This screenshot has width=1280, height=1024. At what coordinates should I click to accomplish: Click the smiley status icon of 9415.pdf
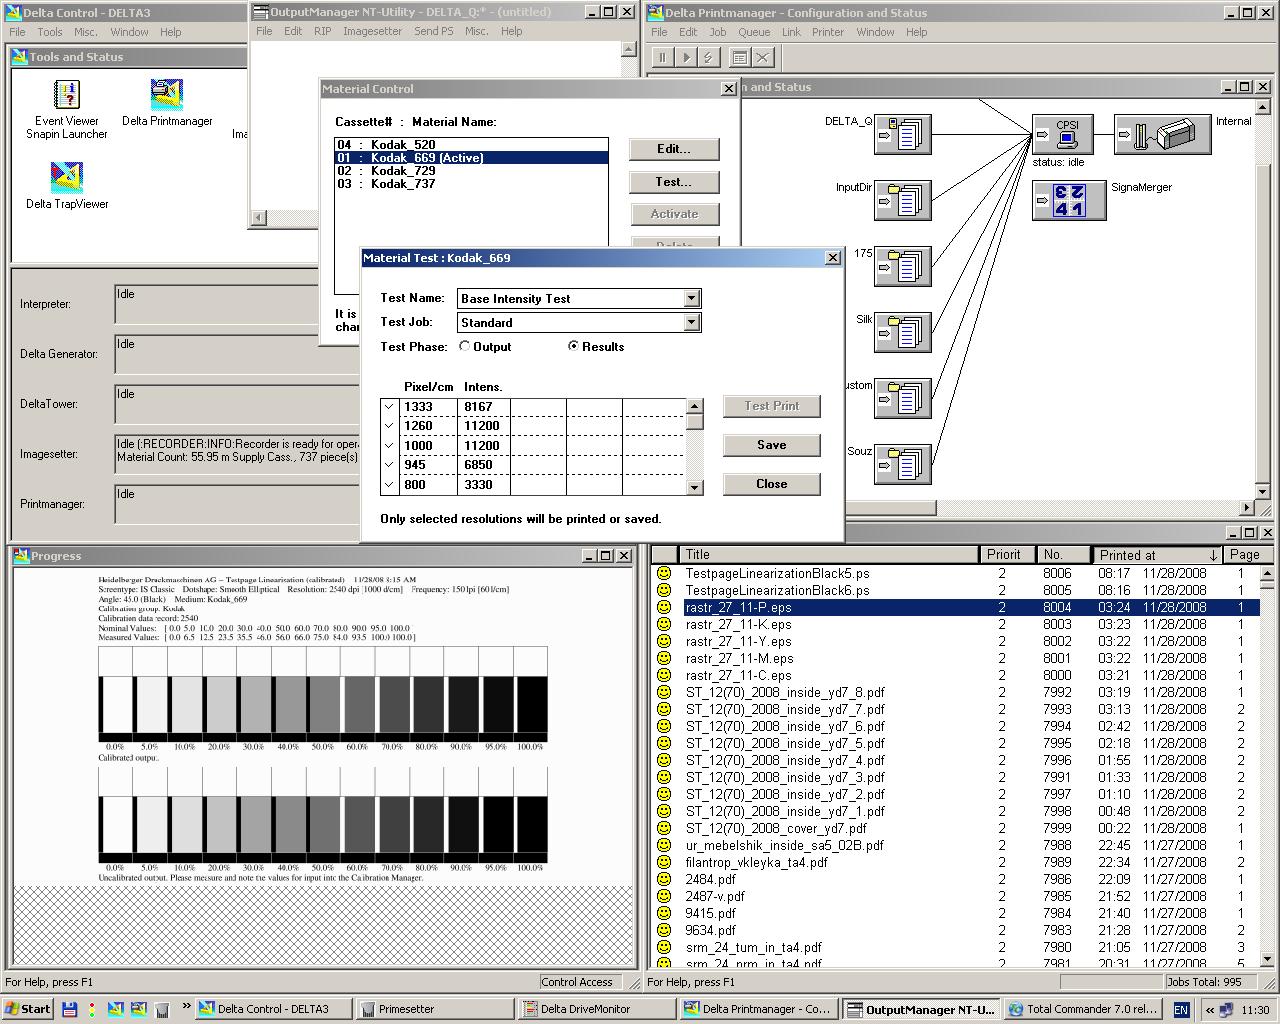pyautogui.click(x=663, y=913)
